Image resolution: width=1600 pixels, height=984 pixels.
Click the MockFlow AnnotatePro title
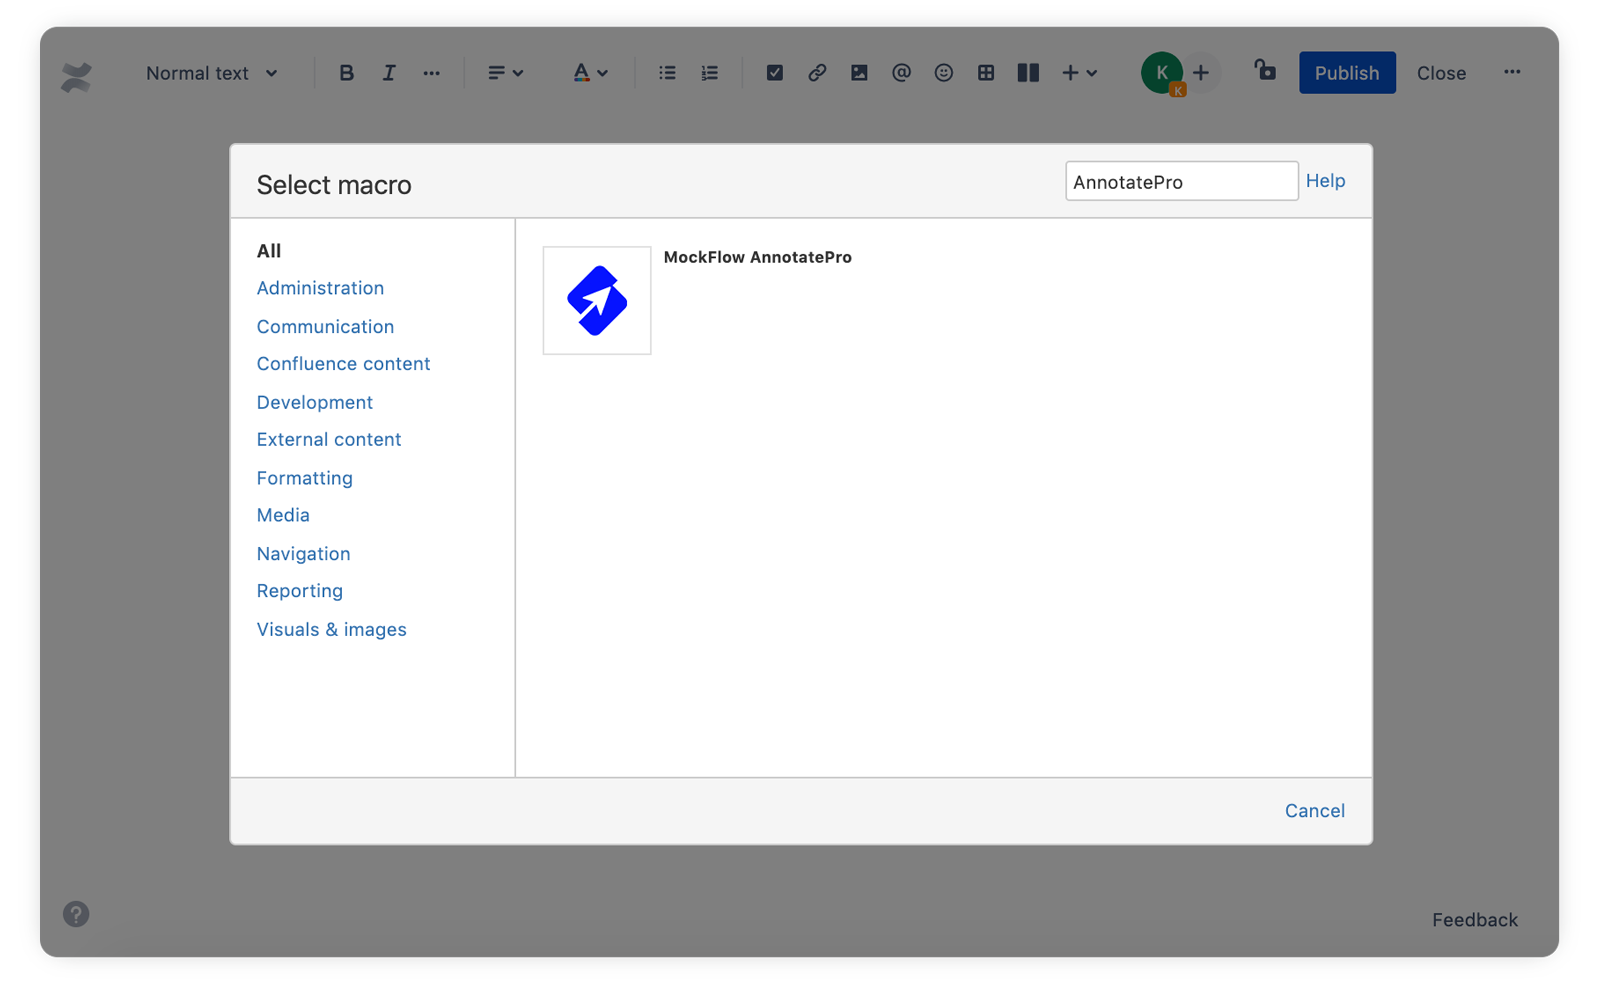[x=758, y=257]
